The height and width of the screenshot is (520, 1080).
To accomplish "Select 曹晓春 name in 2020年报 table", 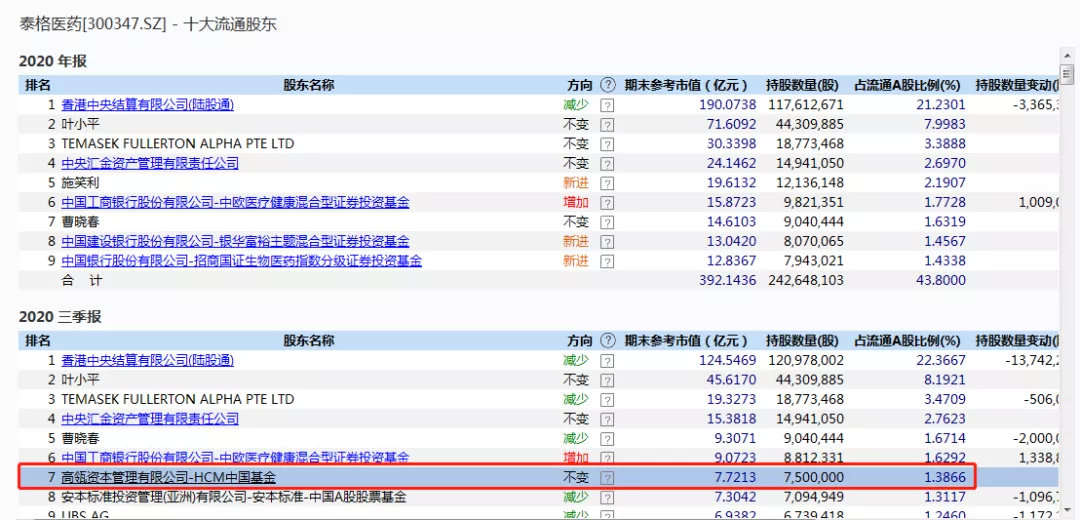I will (x=81, y=222).
